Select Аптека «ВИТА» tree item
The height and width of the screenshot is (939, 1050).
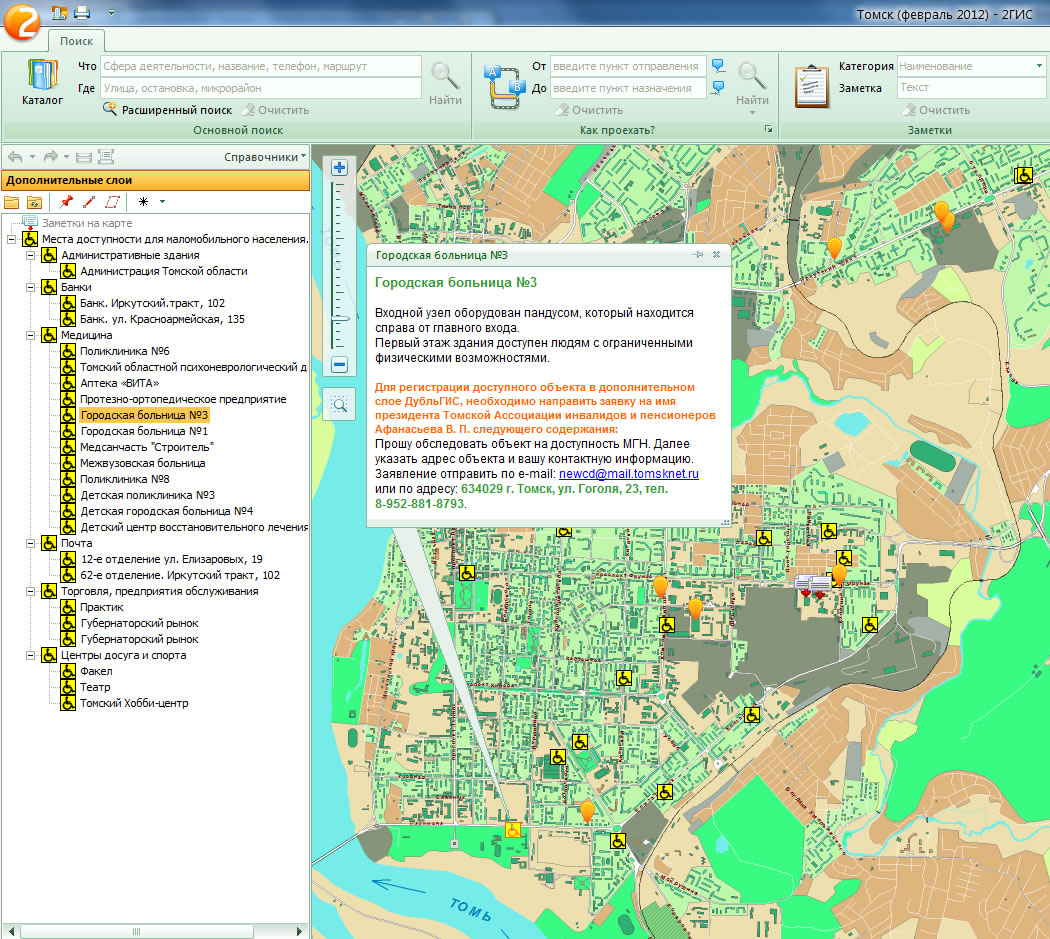pos(119,383)
